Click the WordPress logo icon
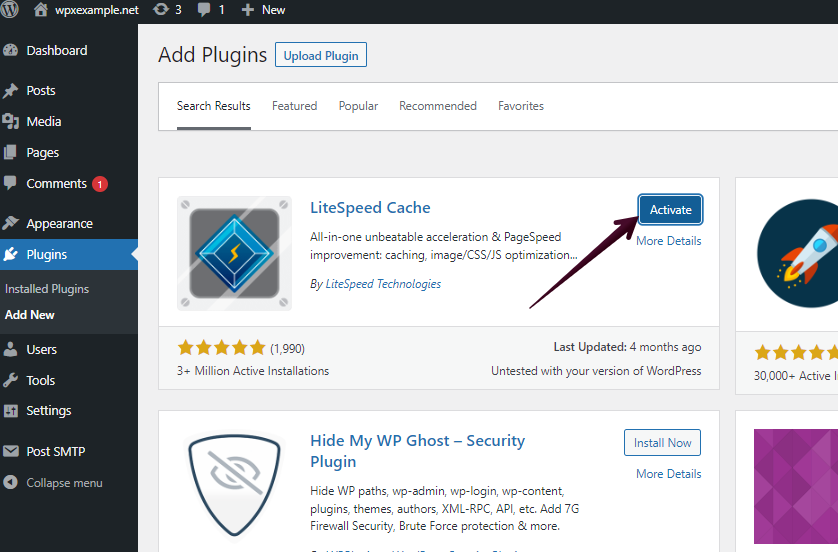 (x=10, y=10)
